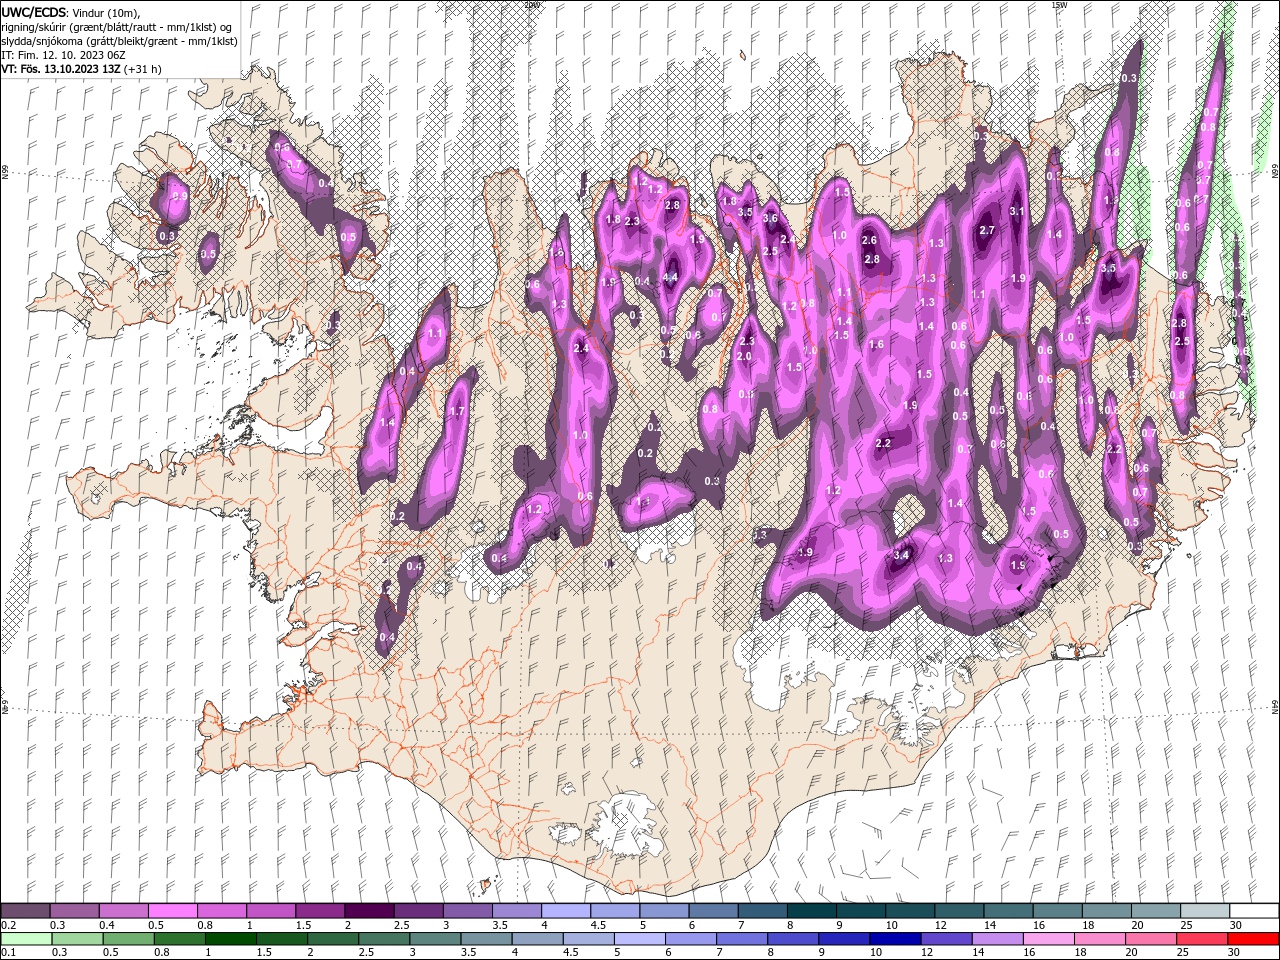
Task: Click the snowfall value 2.6 on the map
Action: (x=869, y=240)
